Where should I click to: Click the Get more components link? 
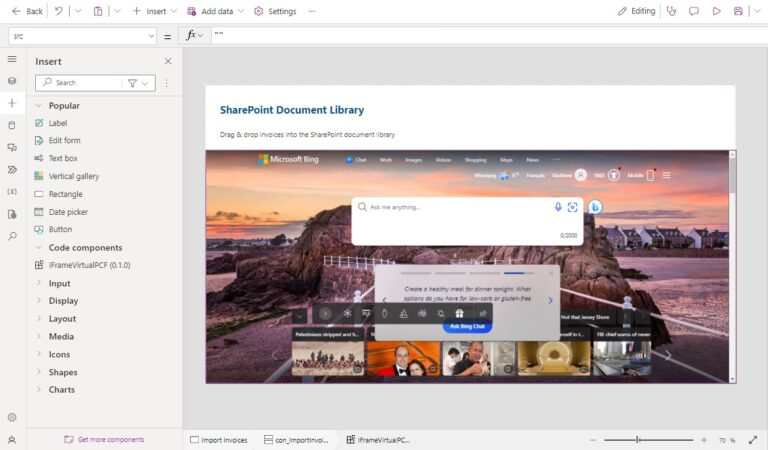[104, 440]
